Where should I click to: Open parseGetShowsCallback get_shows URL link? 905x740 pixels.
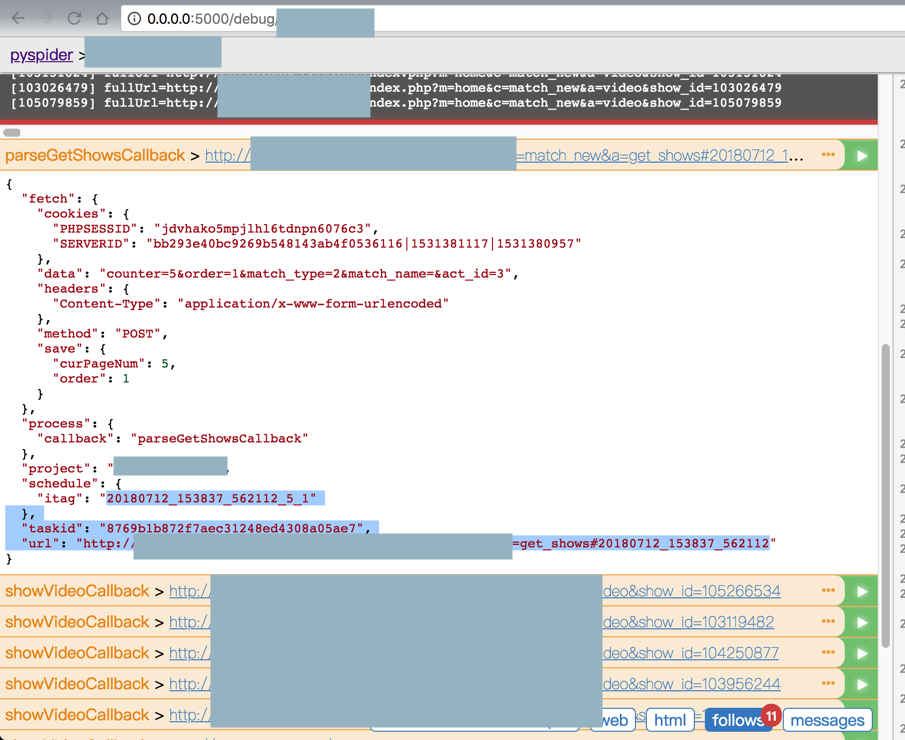[496, 155]
